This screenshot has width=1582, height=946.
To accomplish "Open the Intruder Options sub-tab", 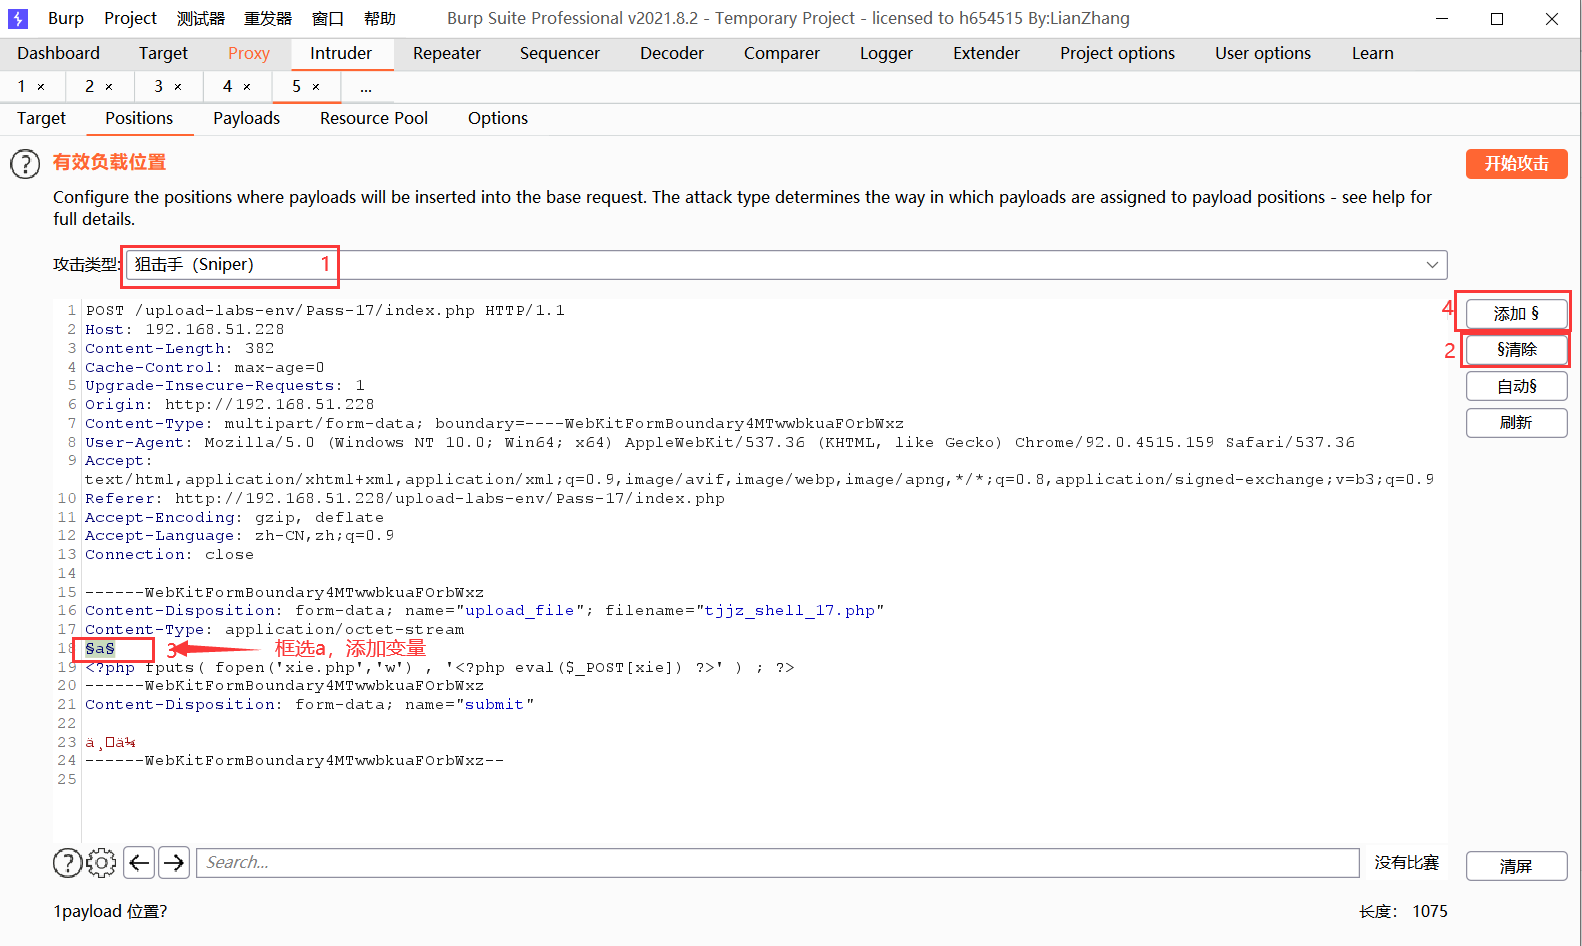I will pos(498,118).
